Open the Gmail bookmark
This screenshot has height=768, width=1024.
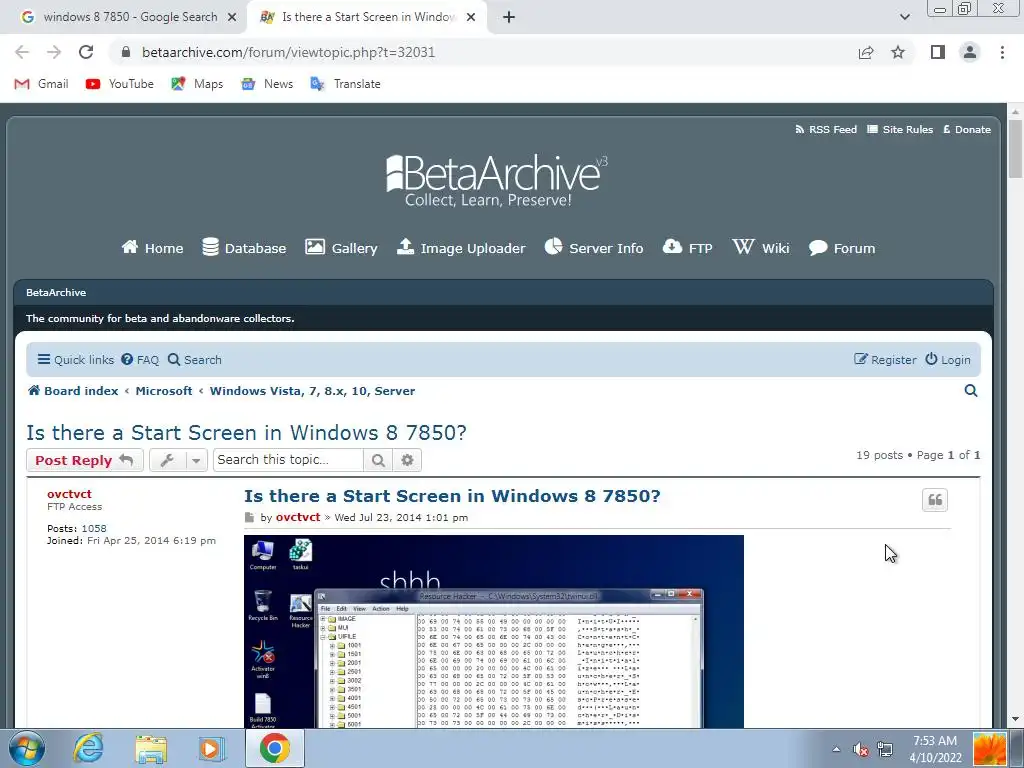click(42, 84)
